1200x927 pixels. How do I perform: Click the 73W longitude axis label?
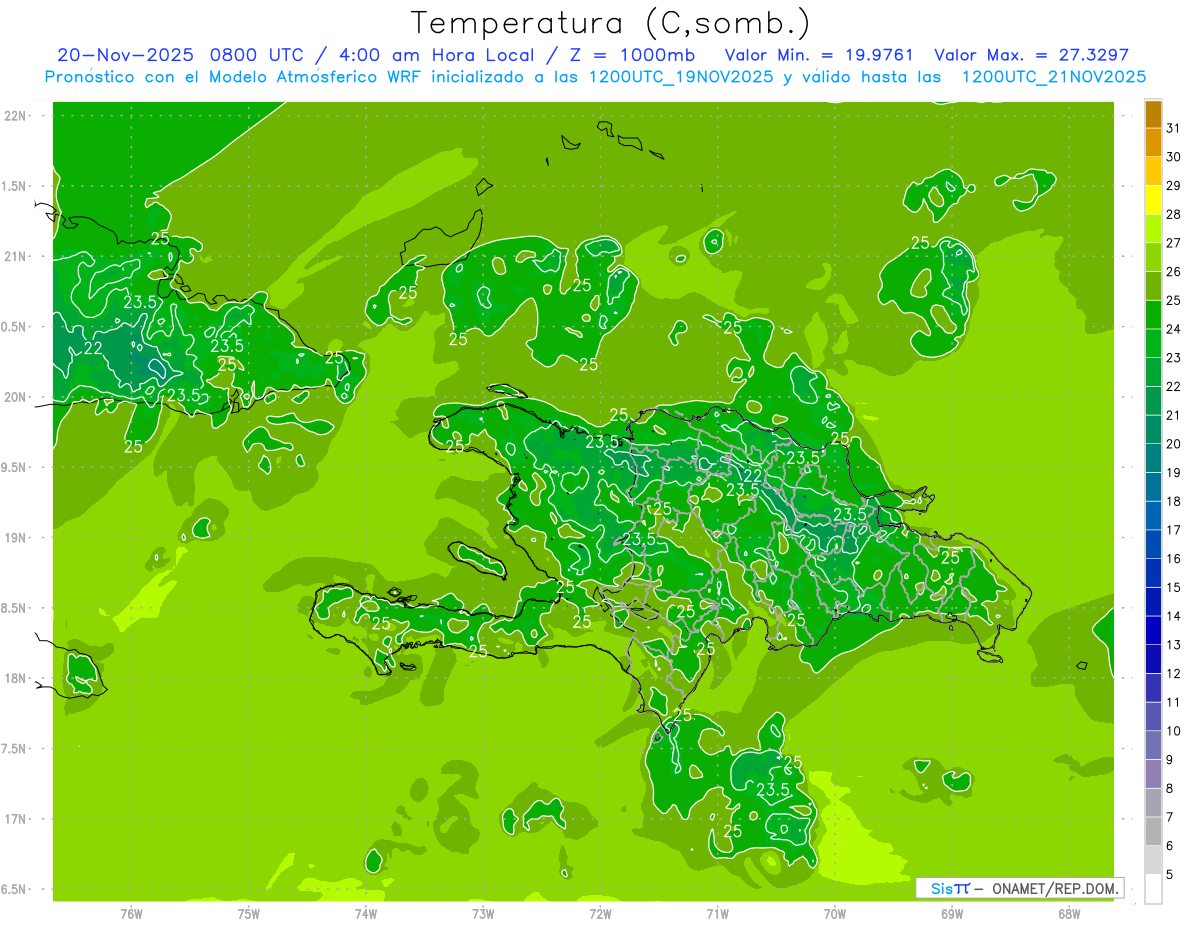483,913
